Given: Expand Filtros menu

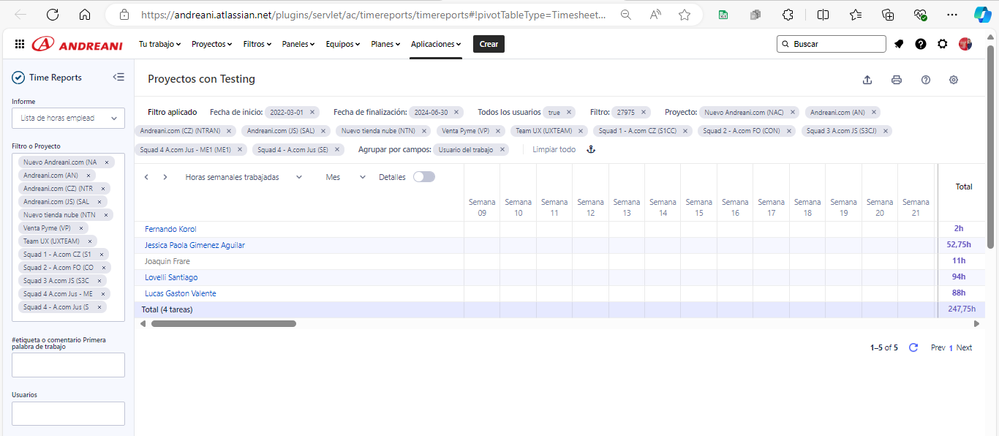Looking at the screenshot, I should (x=257, y=44).
